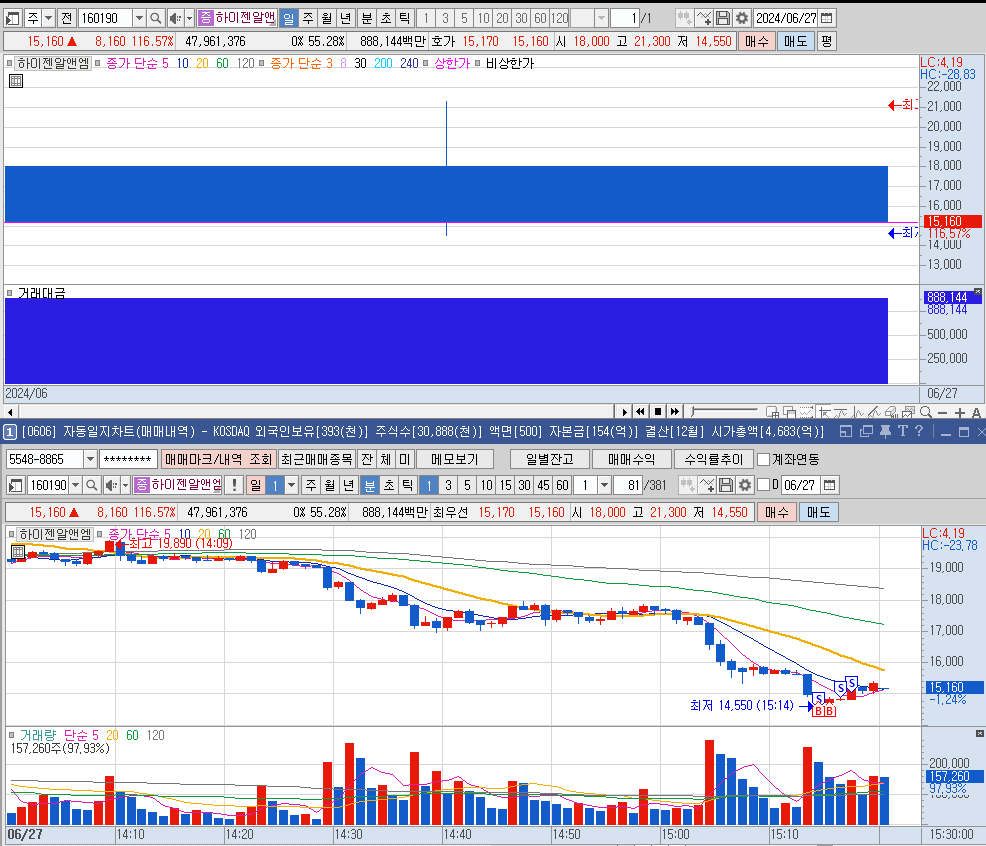Toggle lower chart panel layout icon
The height and width of the screenshot is (846, 986).
(16, 485)
